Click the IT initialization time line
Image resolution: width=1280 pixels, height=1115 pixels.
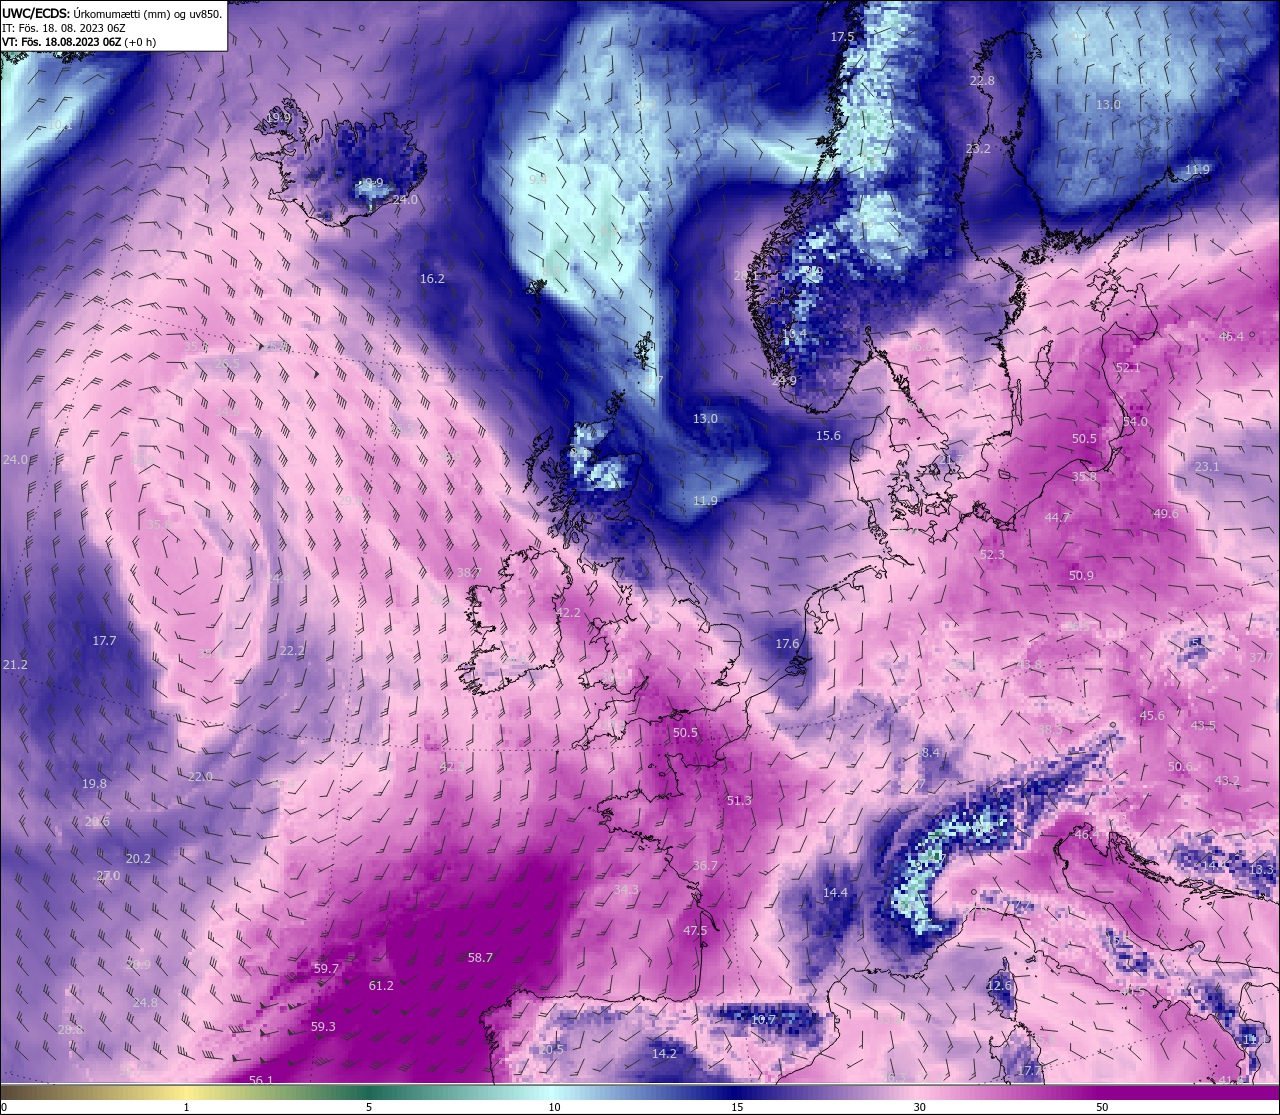pos(64,28)
